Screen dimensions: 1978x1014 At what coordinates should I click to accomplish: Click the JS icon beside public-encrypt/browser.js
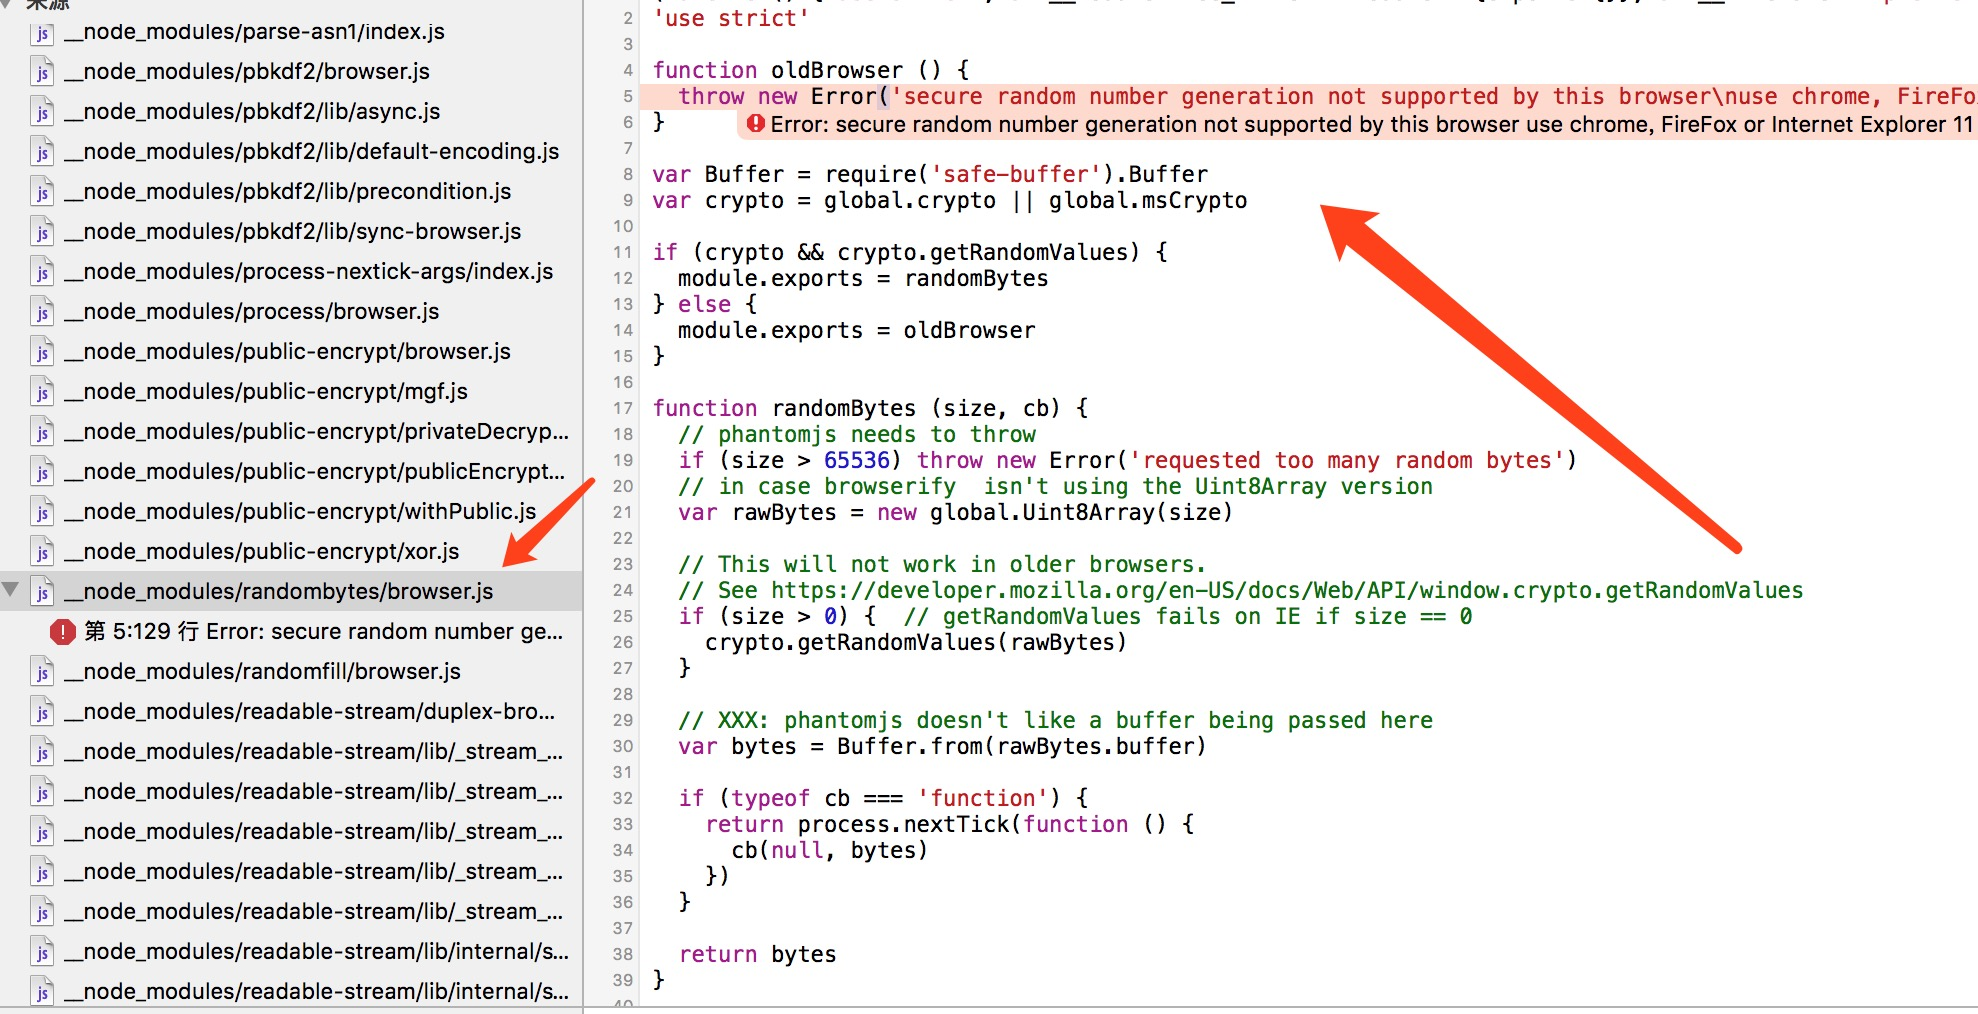coord(42,353)
